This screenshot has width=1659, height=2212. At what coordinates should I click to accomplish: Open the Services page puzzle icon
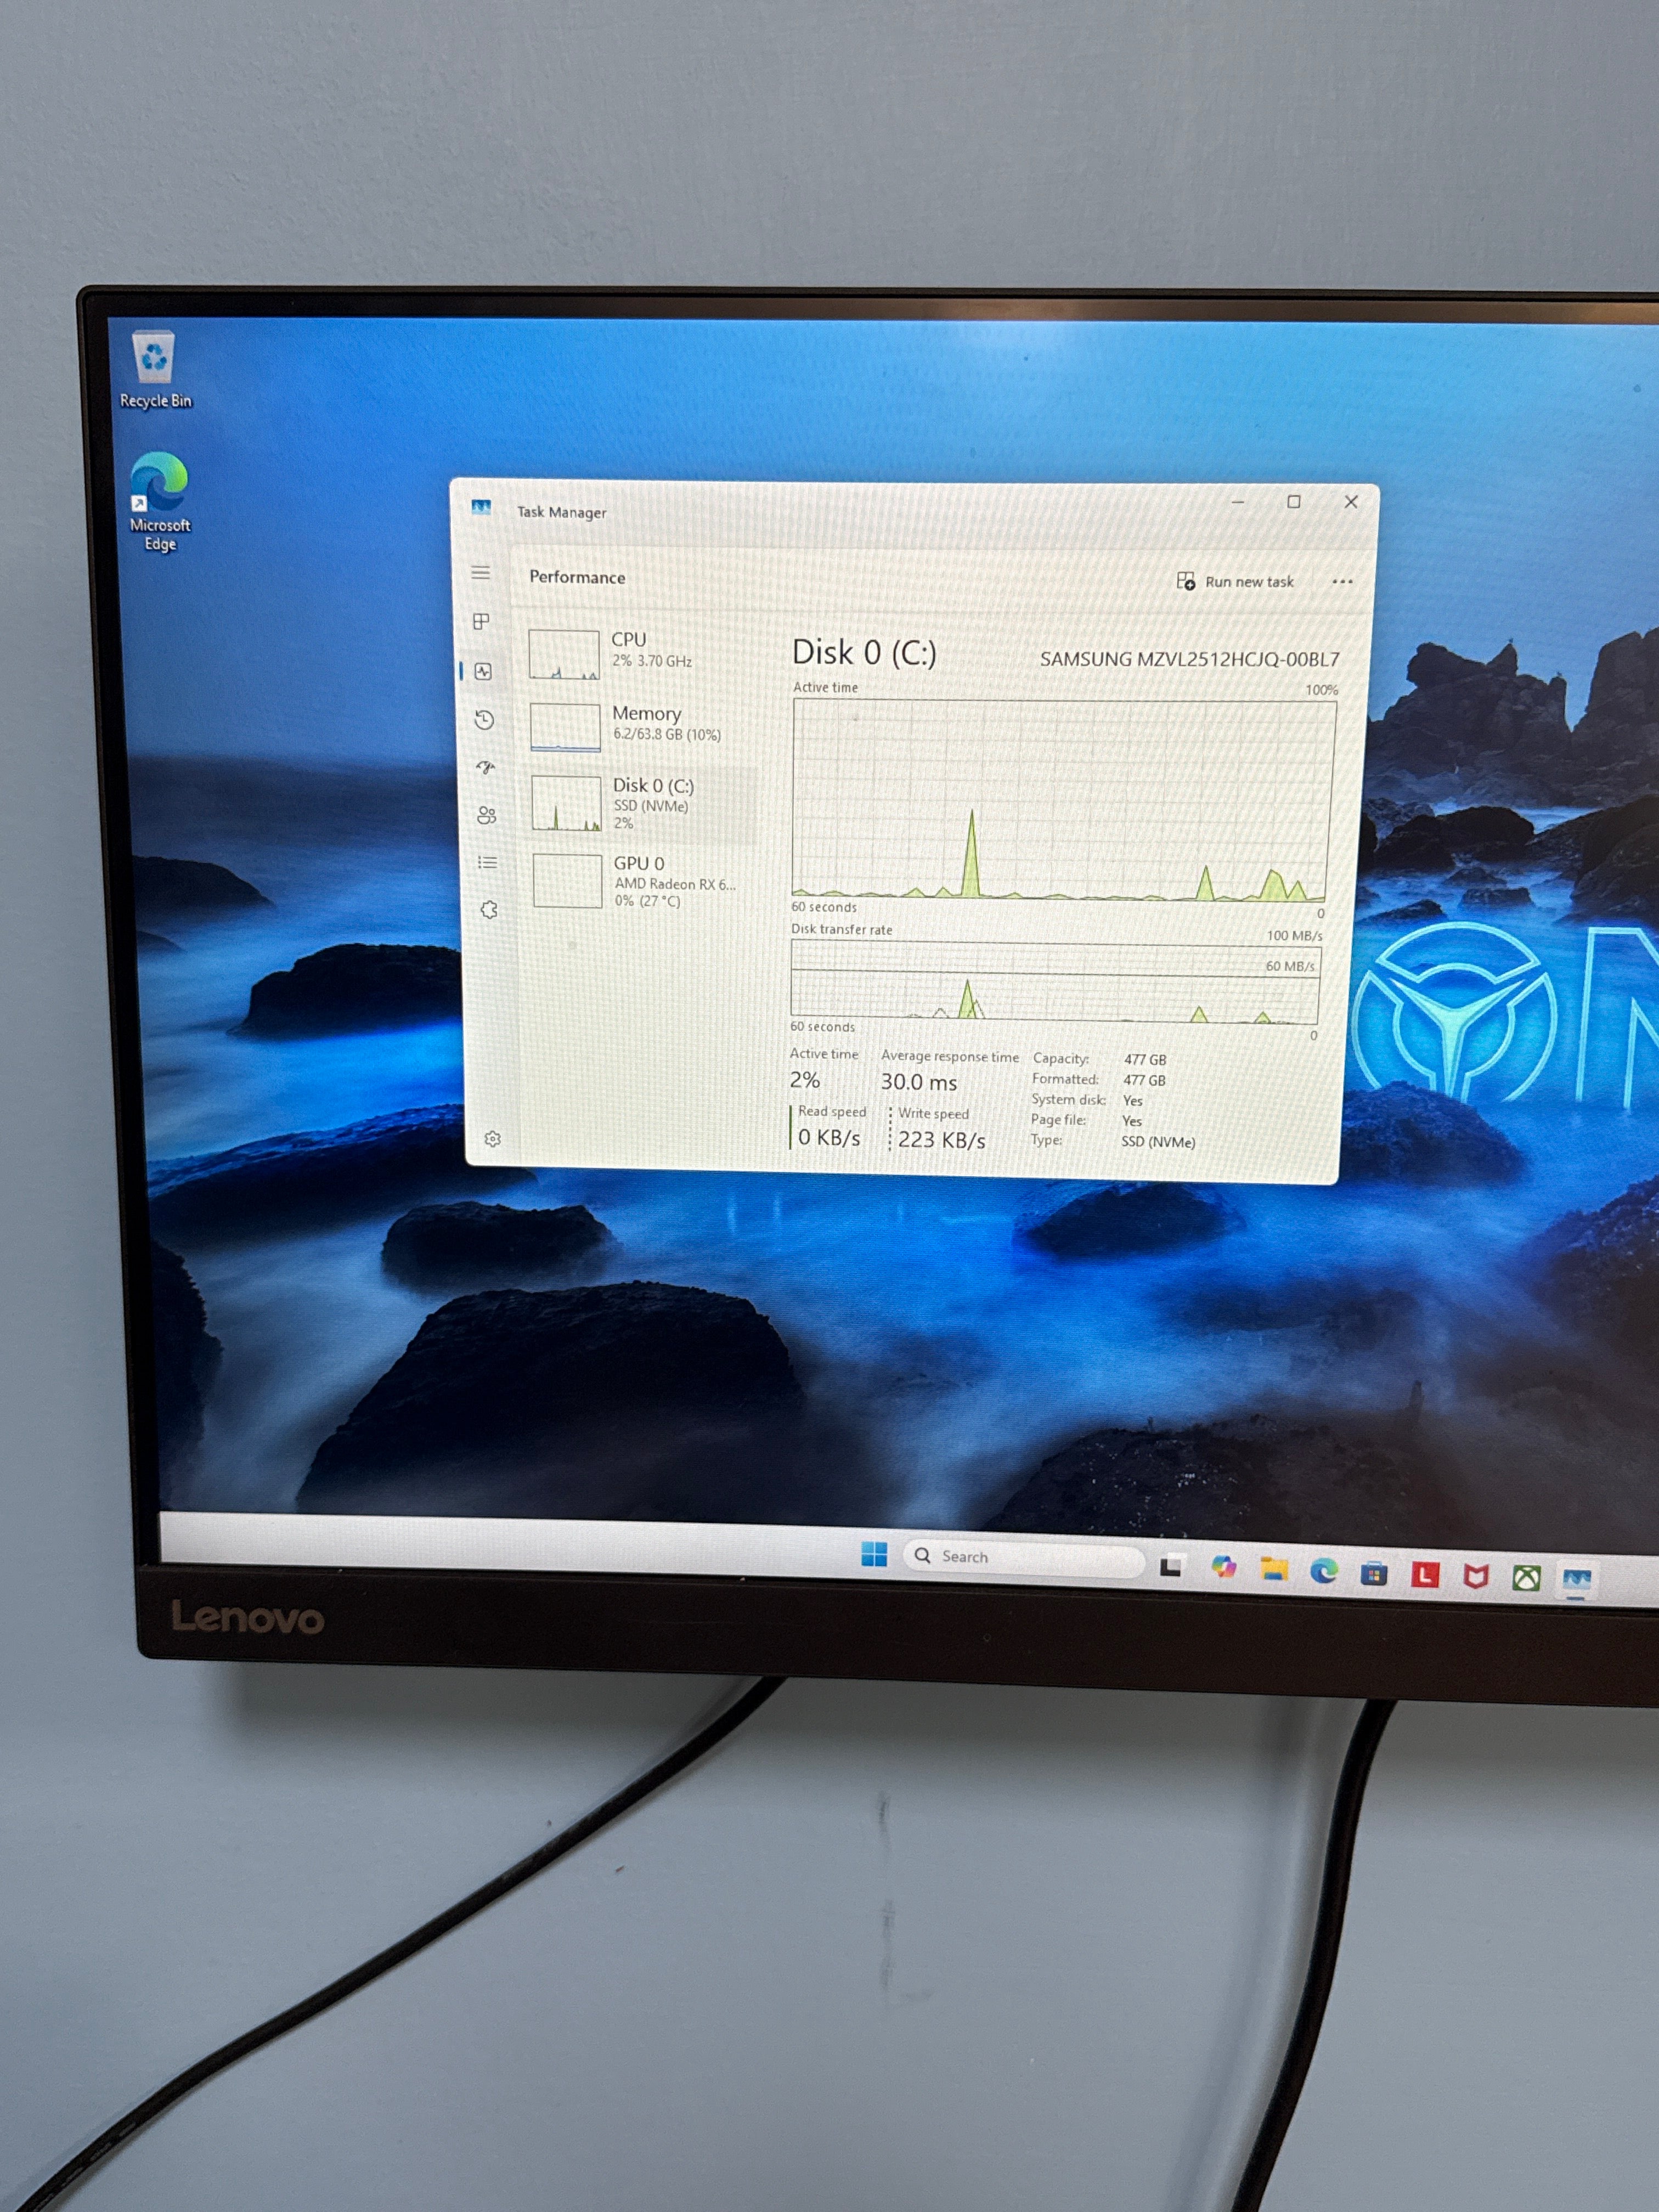tap(489, 910)
